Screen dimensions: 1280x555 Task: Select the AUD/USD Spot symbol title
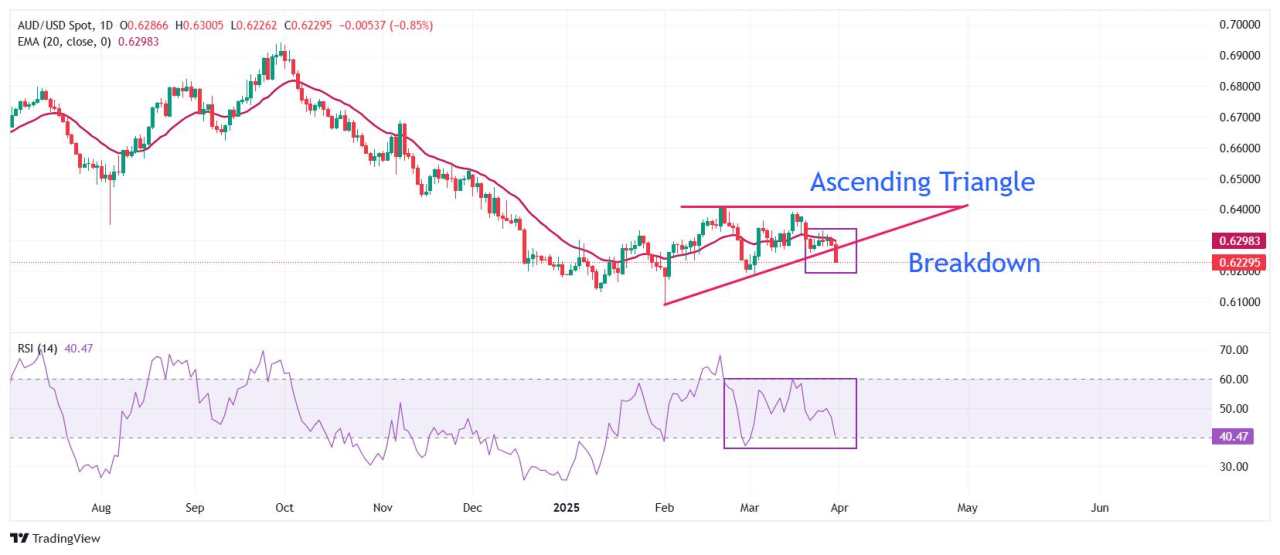tap(56, 24)
